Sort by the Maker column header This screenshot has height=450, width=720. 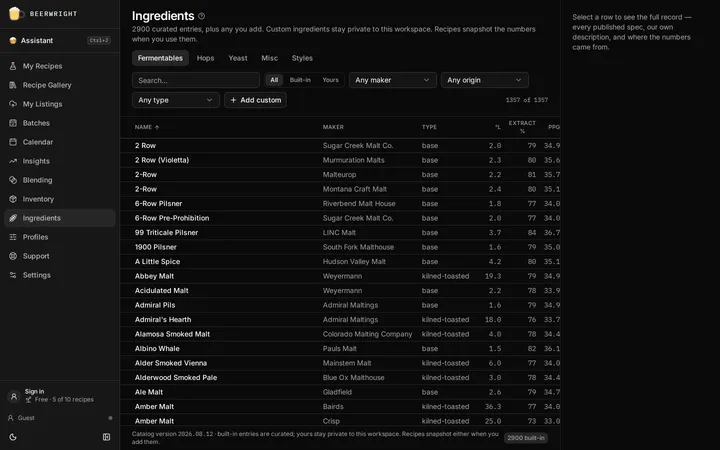coord(333,127)
